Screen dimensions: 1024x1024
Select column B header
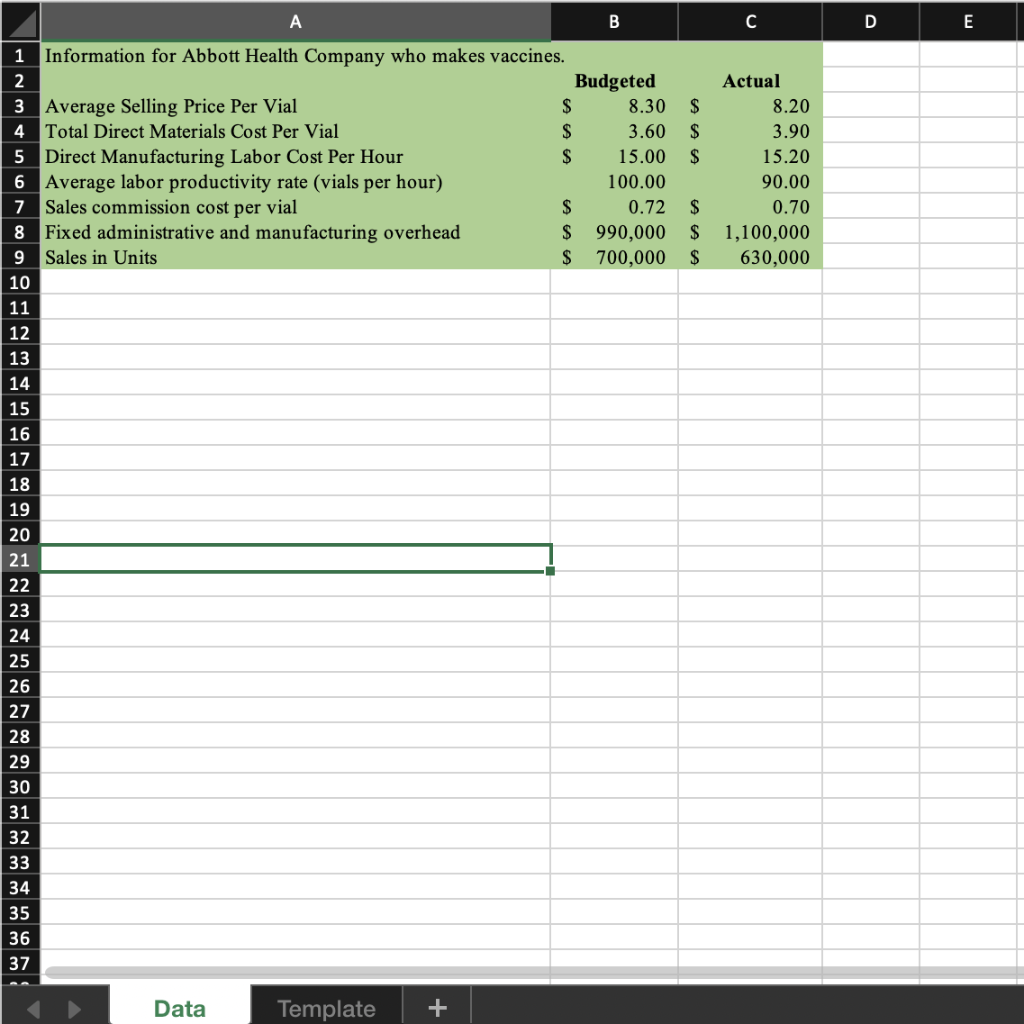(614, 22)
